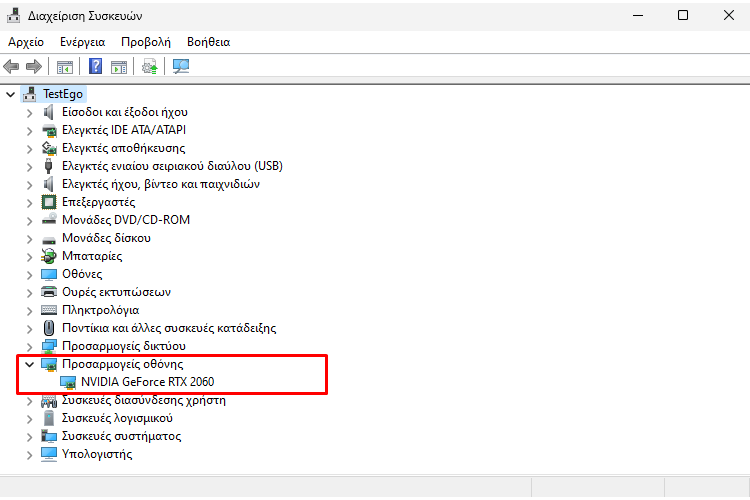Click the icon for Συσκευές λογισμικού
The height and width of the screenshot is (500, 750).
coord(49,418)
